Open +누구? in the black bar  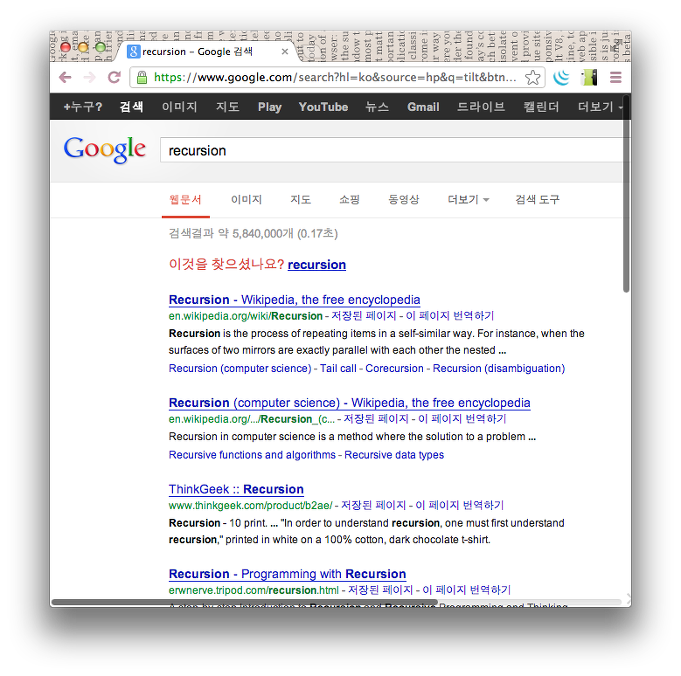pos(83,107)
